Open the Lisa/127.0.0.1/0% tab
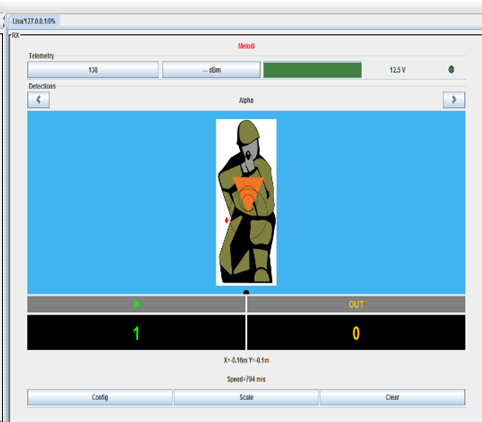The width and height of the screenshot is (482, 422). (34, 21)
